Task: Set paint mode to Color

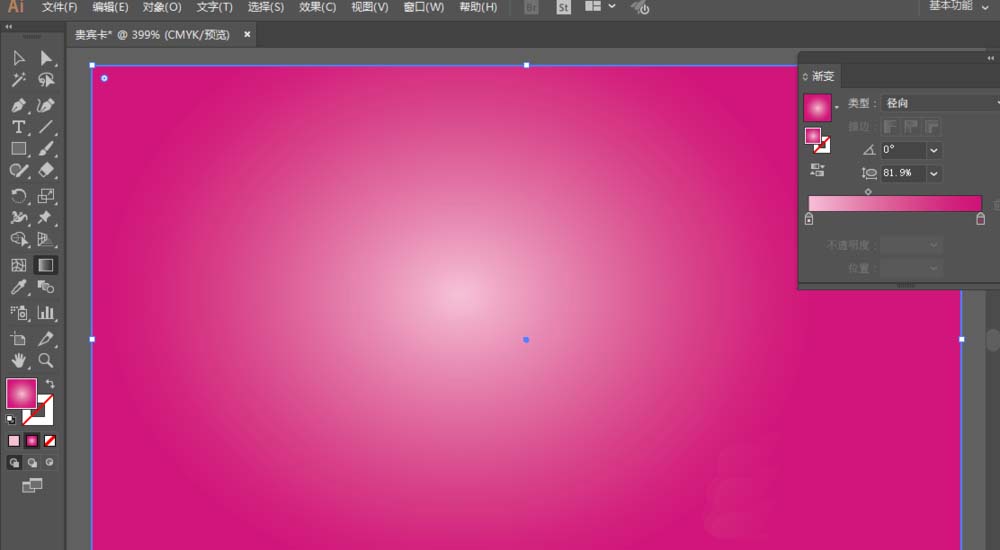Action: 14,441
